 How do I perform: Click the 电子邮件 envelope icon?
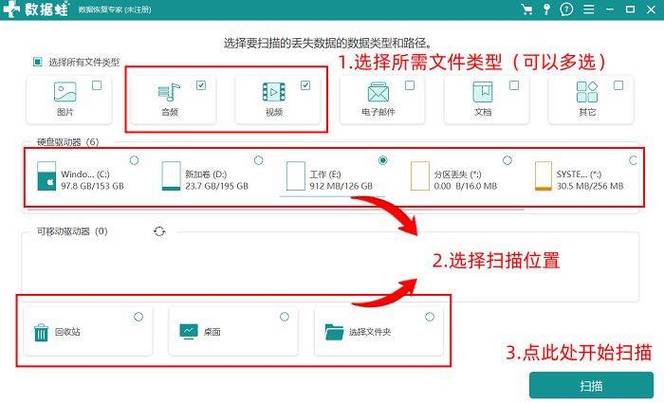[378, 92]
